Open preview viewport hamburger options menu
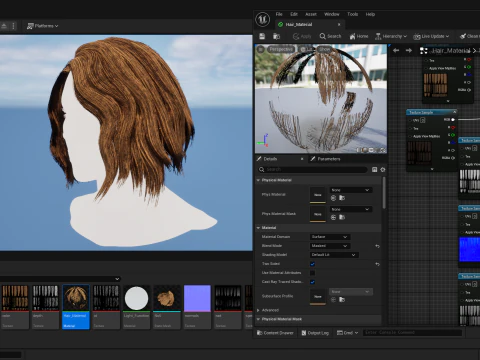480x360 pixels. pyautogui.click(x=261, y=49)
